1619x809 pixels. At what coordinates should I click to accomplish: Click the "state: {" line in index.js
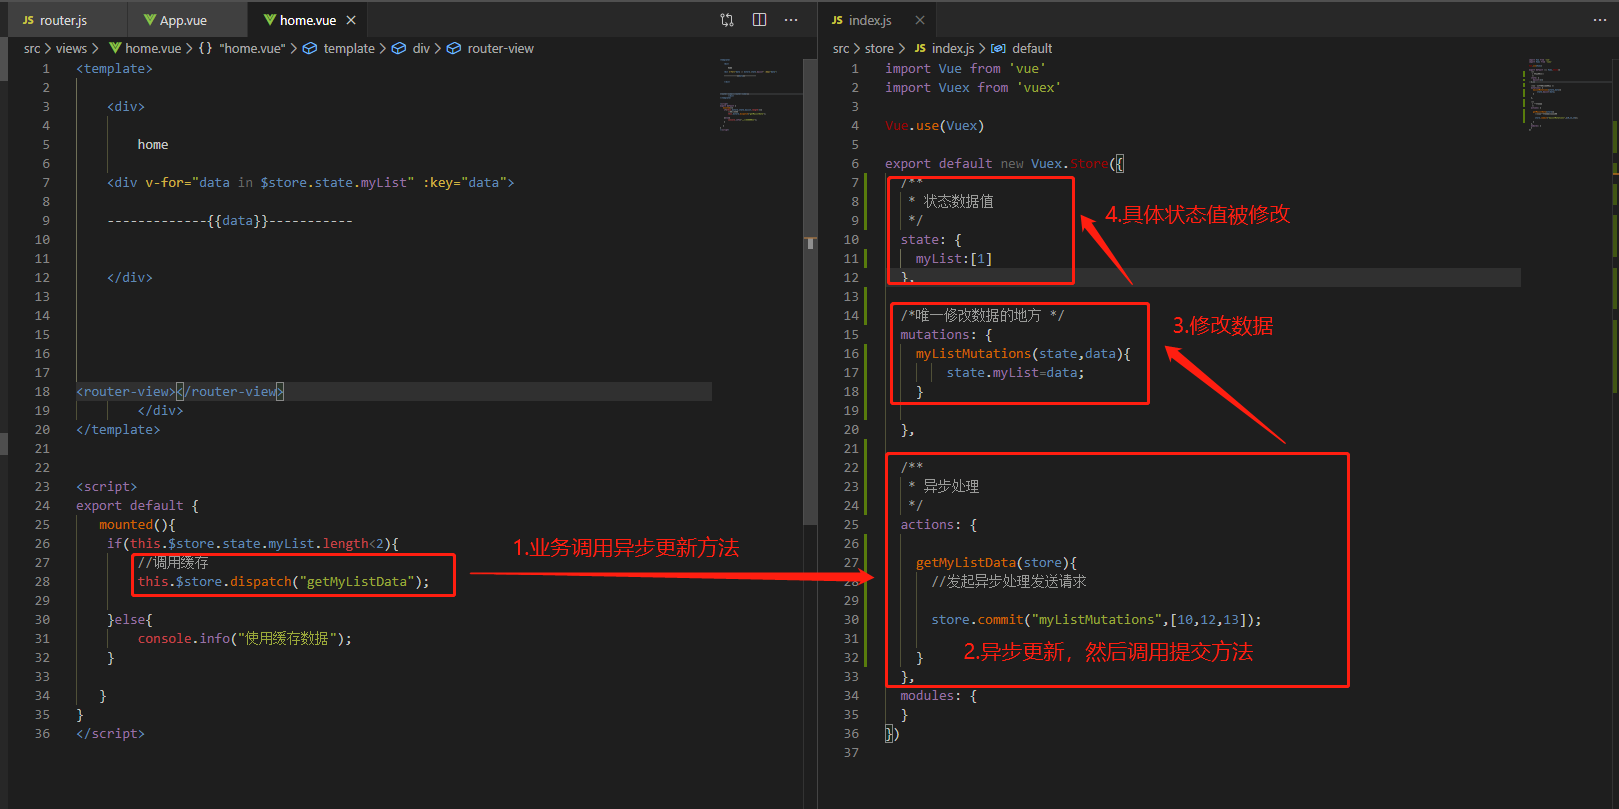click(x=931, y=240)
